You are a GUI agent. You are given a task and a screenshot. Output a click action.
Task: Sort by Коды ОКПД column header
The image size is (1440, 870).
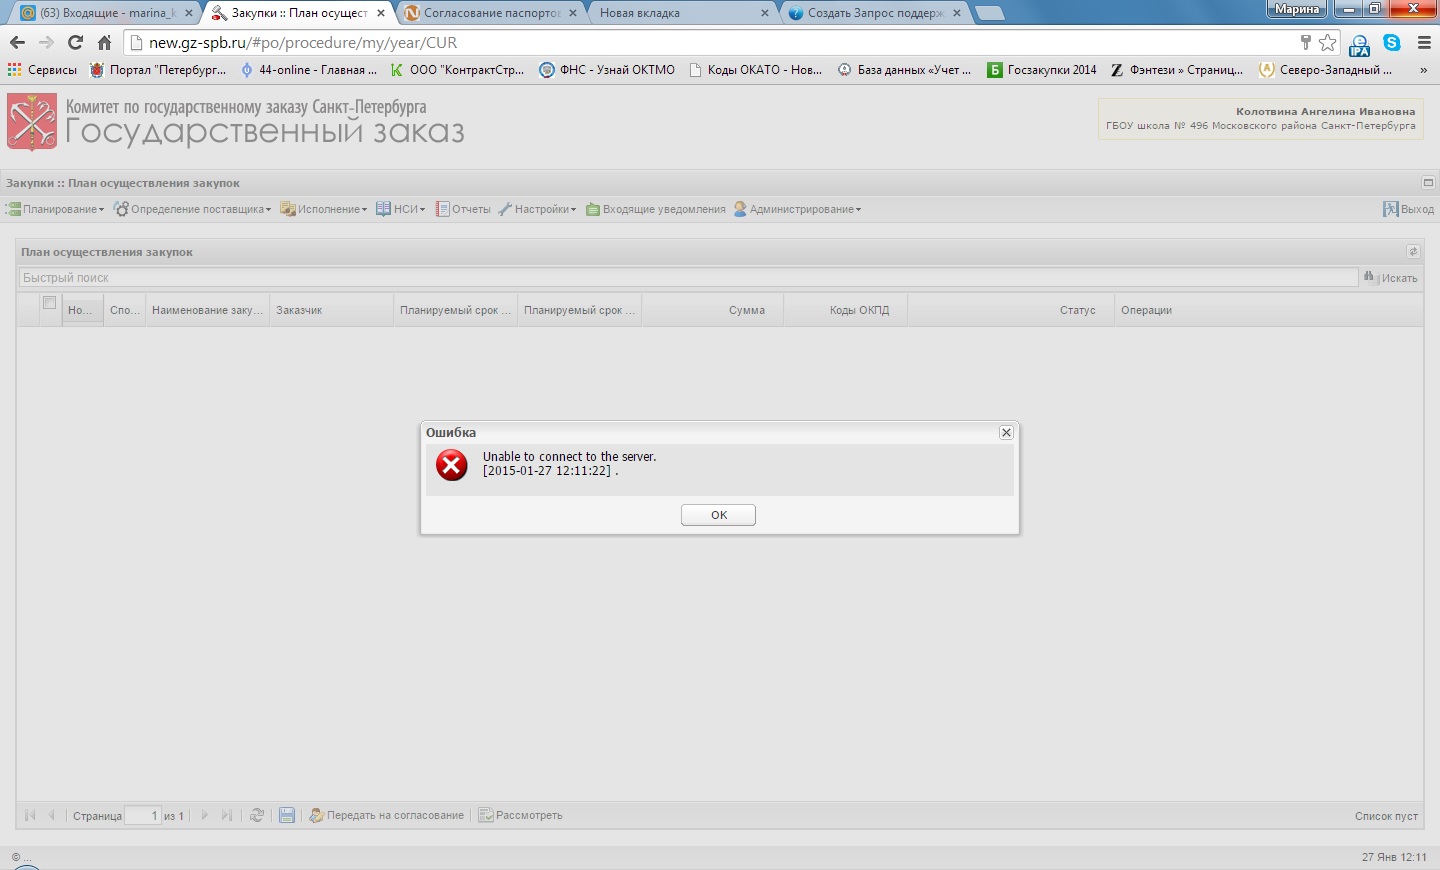tap(845, 311)
